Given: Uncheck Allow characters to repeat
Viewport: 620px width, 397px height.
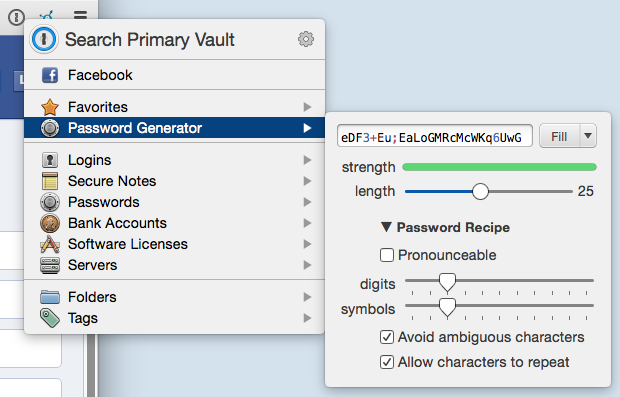Looking at the screenshot, I should (387, 362).
